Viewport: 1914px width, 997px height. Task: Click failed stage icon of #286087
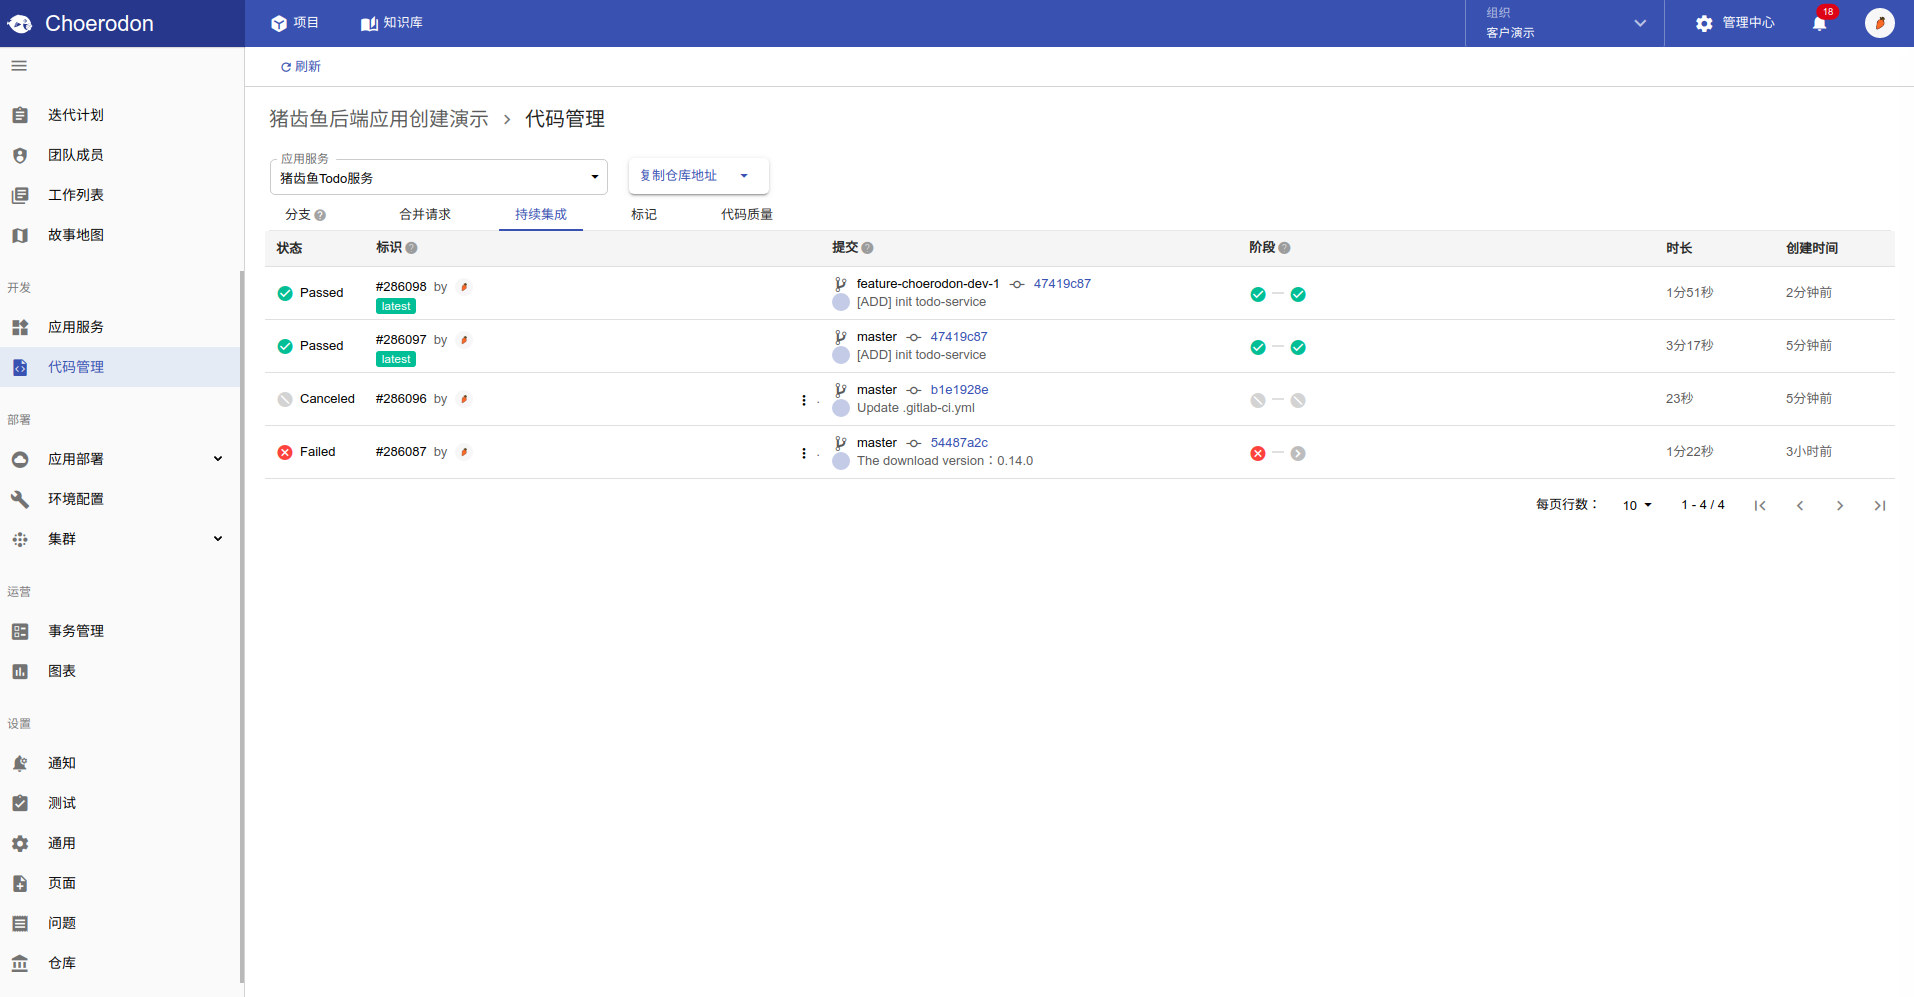coord(1258,453)
